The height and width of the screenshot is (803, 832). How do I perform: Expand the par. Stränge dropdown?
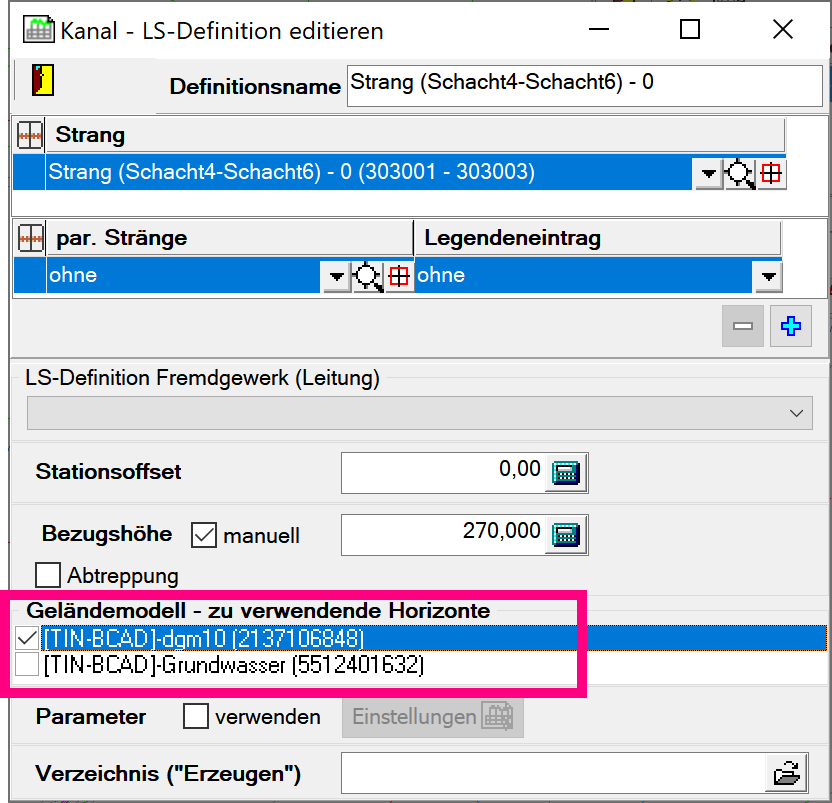click(x=336, y=277)
